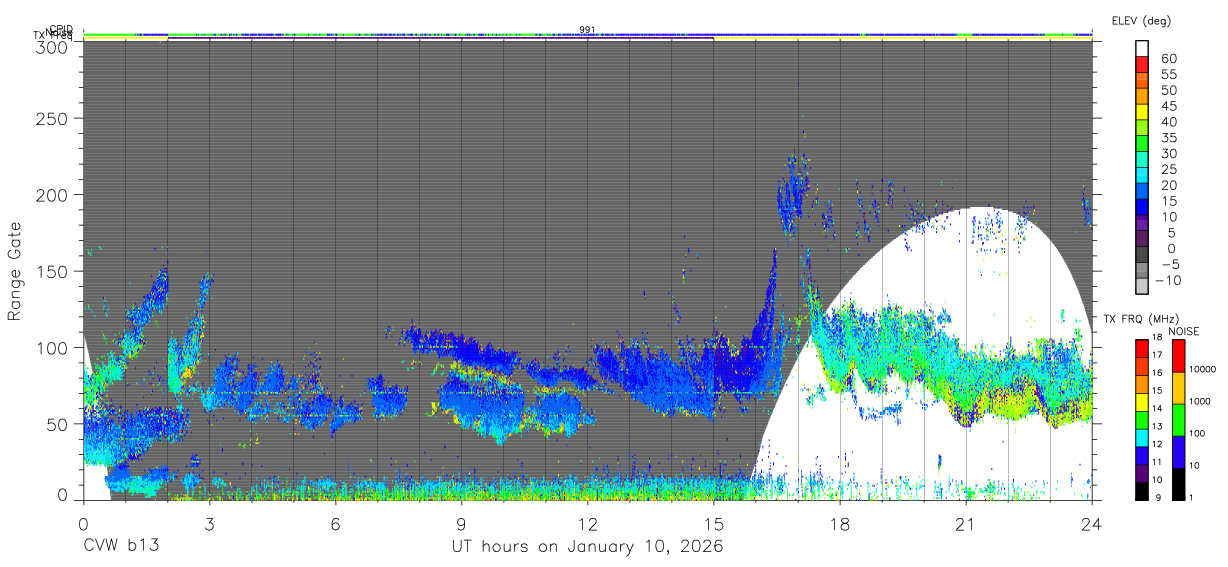The width and height of the screenshot is (1228, 567).
Task: Click the 30 label on ELEV scale
Action: pos(1167,154)
